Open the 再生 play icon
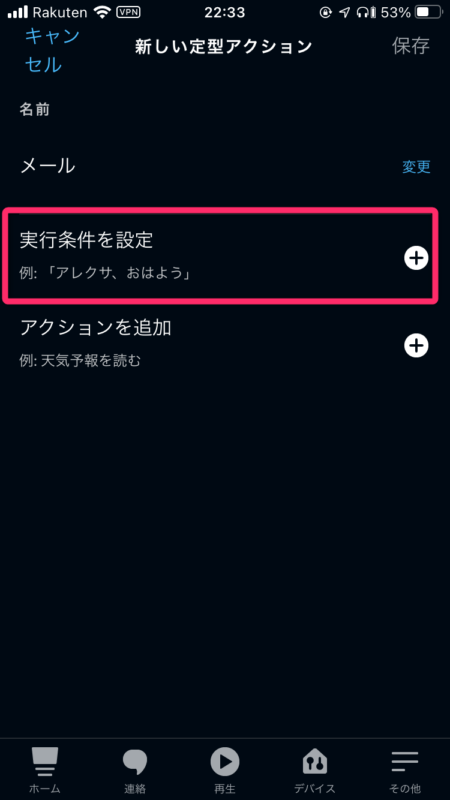Viewport: 450px width, 800px height. click(x=225, y=762)
